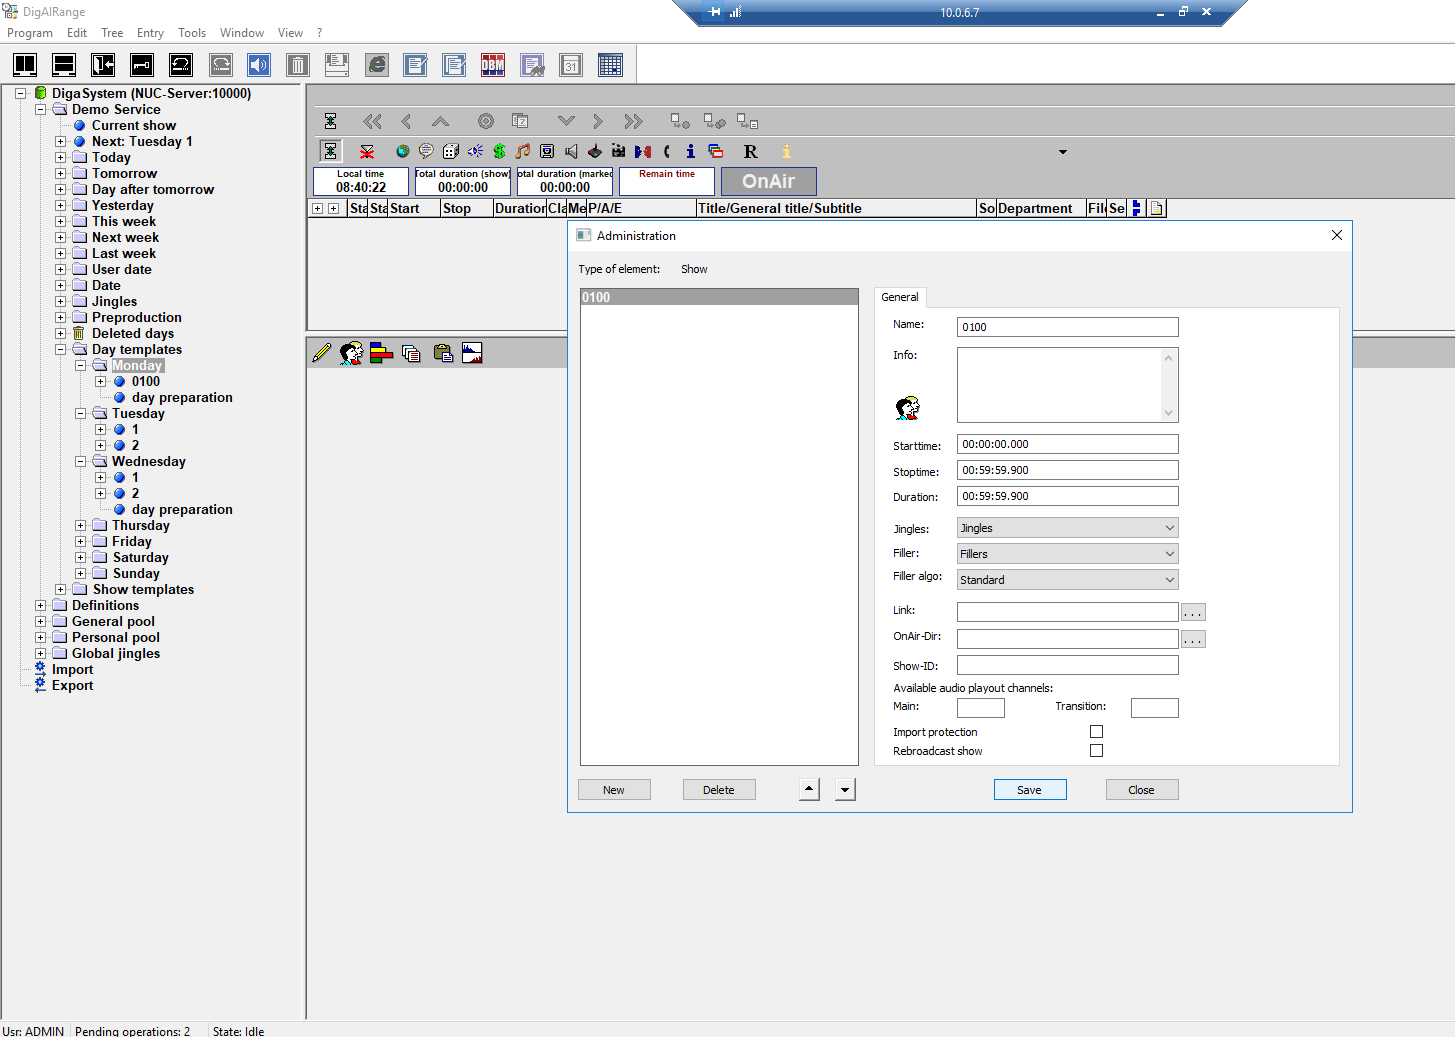Click the New button

(614, 790)
